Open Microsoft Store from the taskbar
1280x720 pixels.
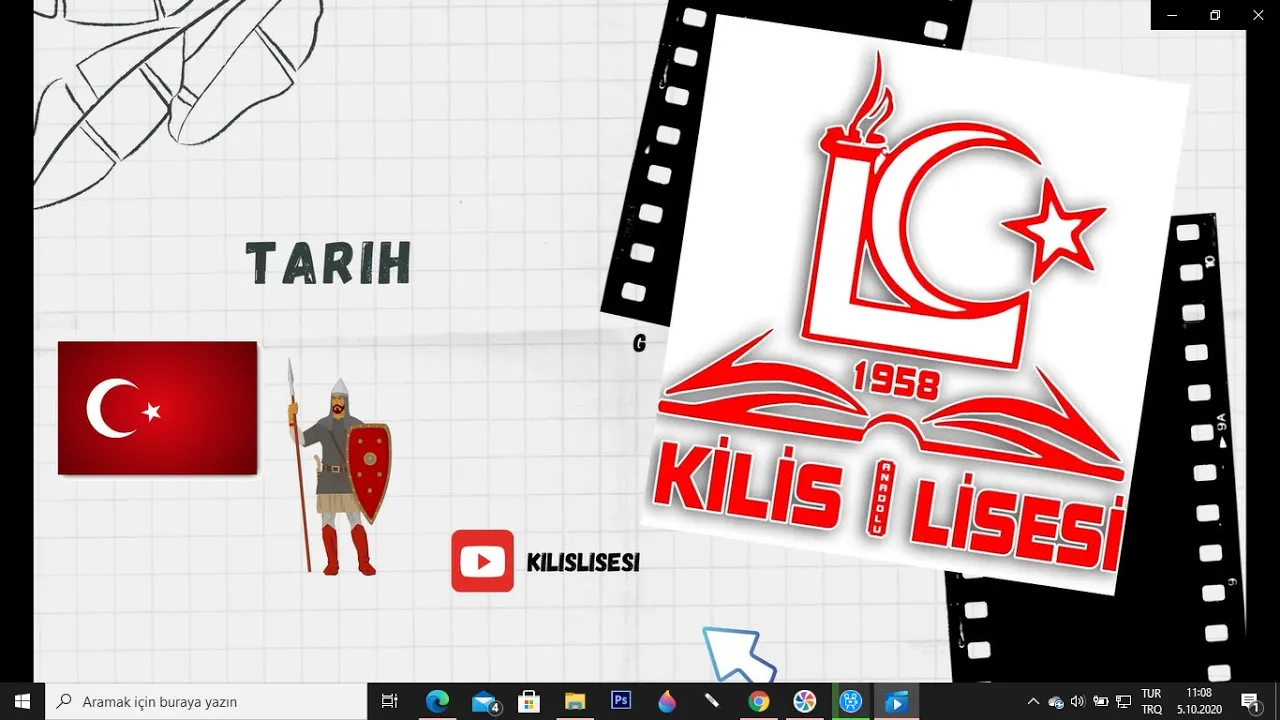click(529, 702)
